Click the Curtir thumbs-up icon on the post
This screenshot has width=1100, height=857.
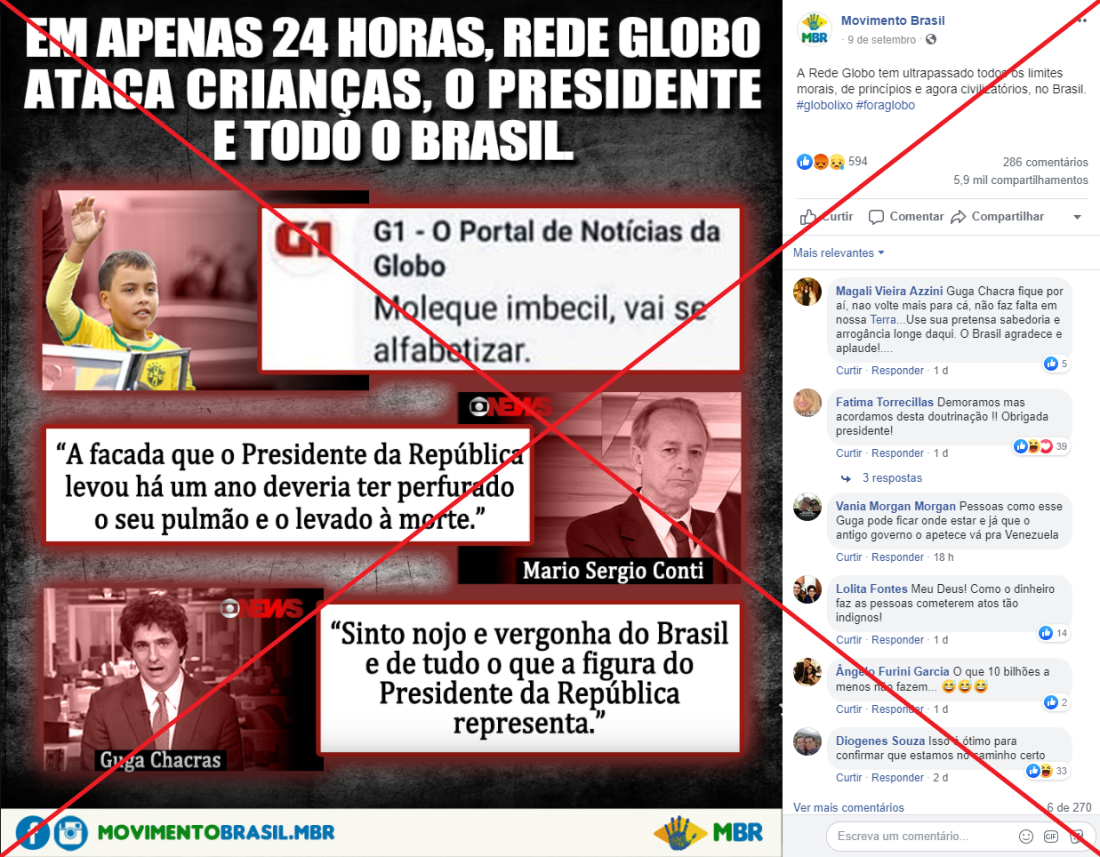(808, 217)
